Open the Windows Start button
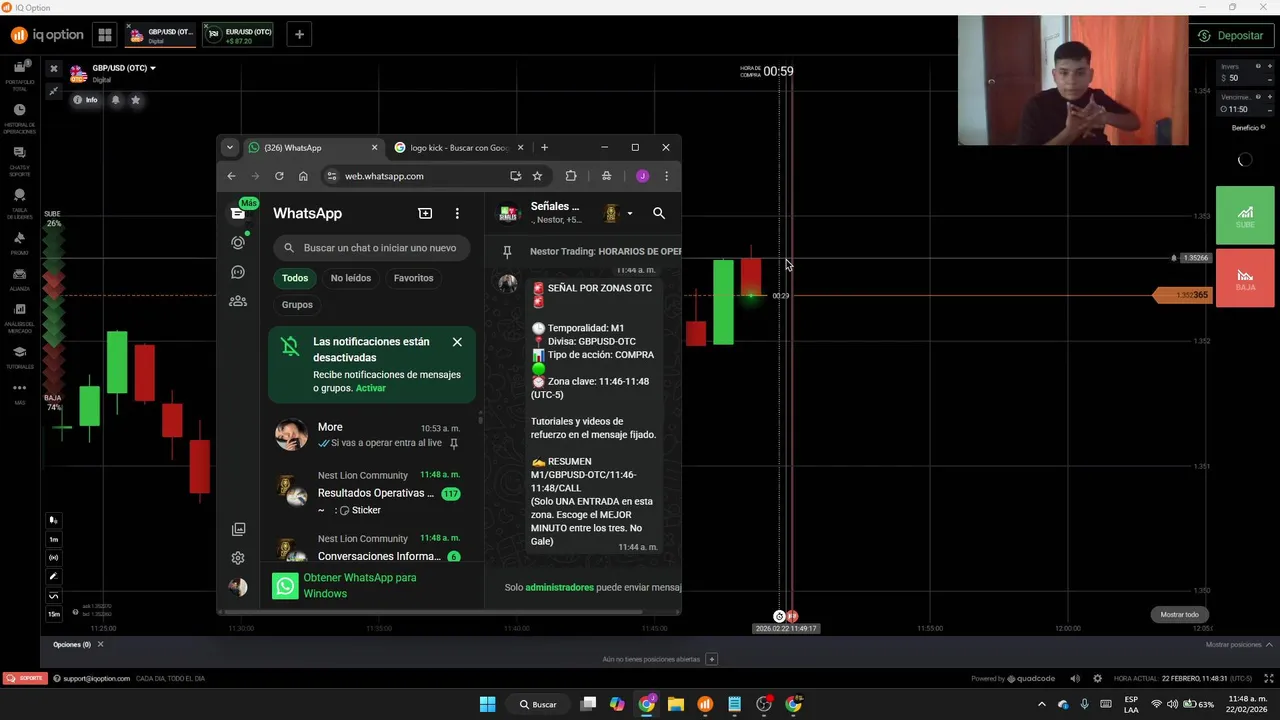Image resolution: width=1280 pixels, height=720 pixels. coord(487,704)
